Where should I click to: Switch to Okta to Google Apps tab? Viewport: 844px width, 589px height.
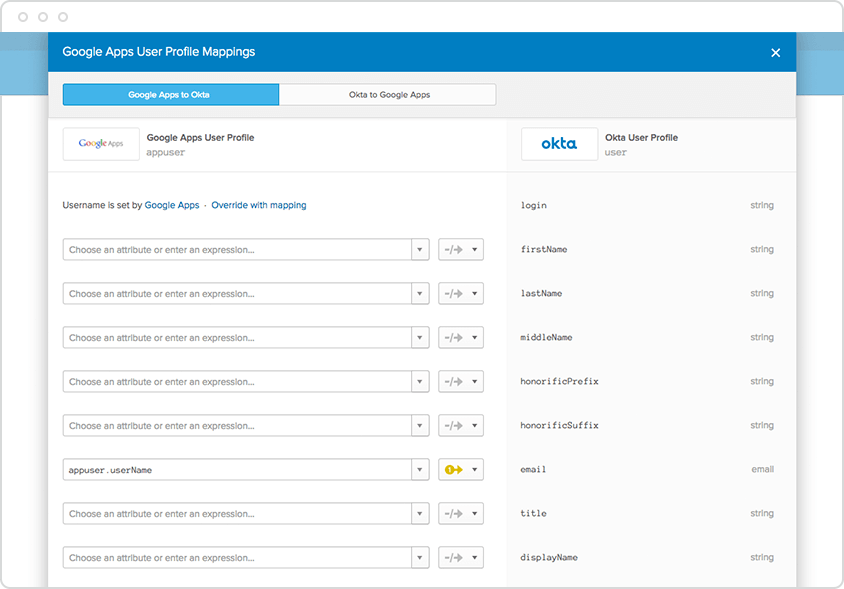pyautogui.click(x=388, y=95)
